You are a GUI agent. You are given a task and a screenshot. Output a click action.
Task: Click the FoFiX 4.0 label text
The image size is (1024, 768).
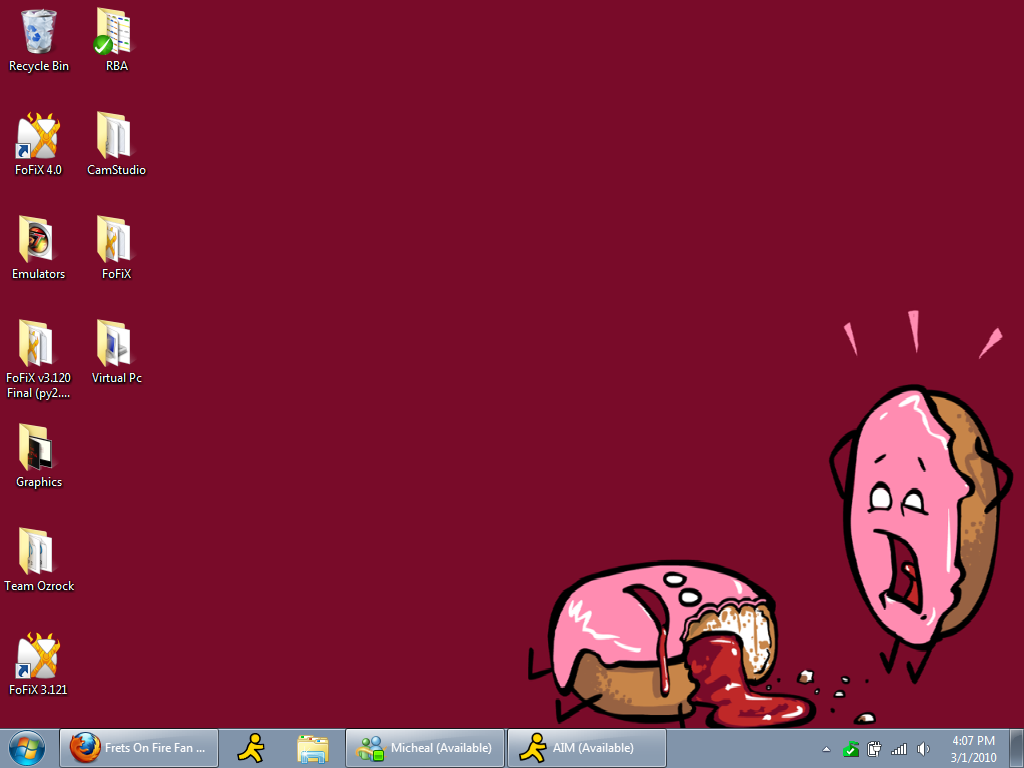(38, 170)
